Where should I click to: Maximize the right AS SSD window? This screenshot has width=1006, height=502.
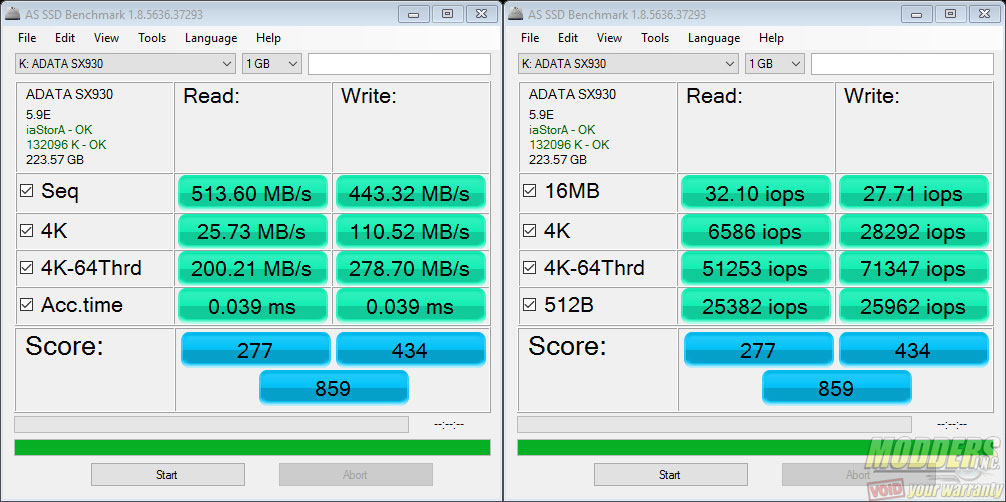[950, 13]
